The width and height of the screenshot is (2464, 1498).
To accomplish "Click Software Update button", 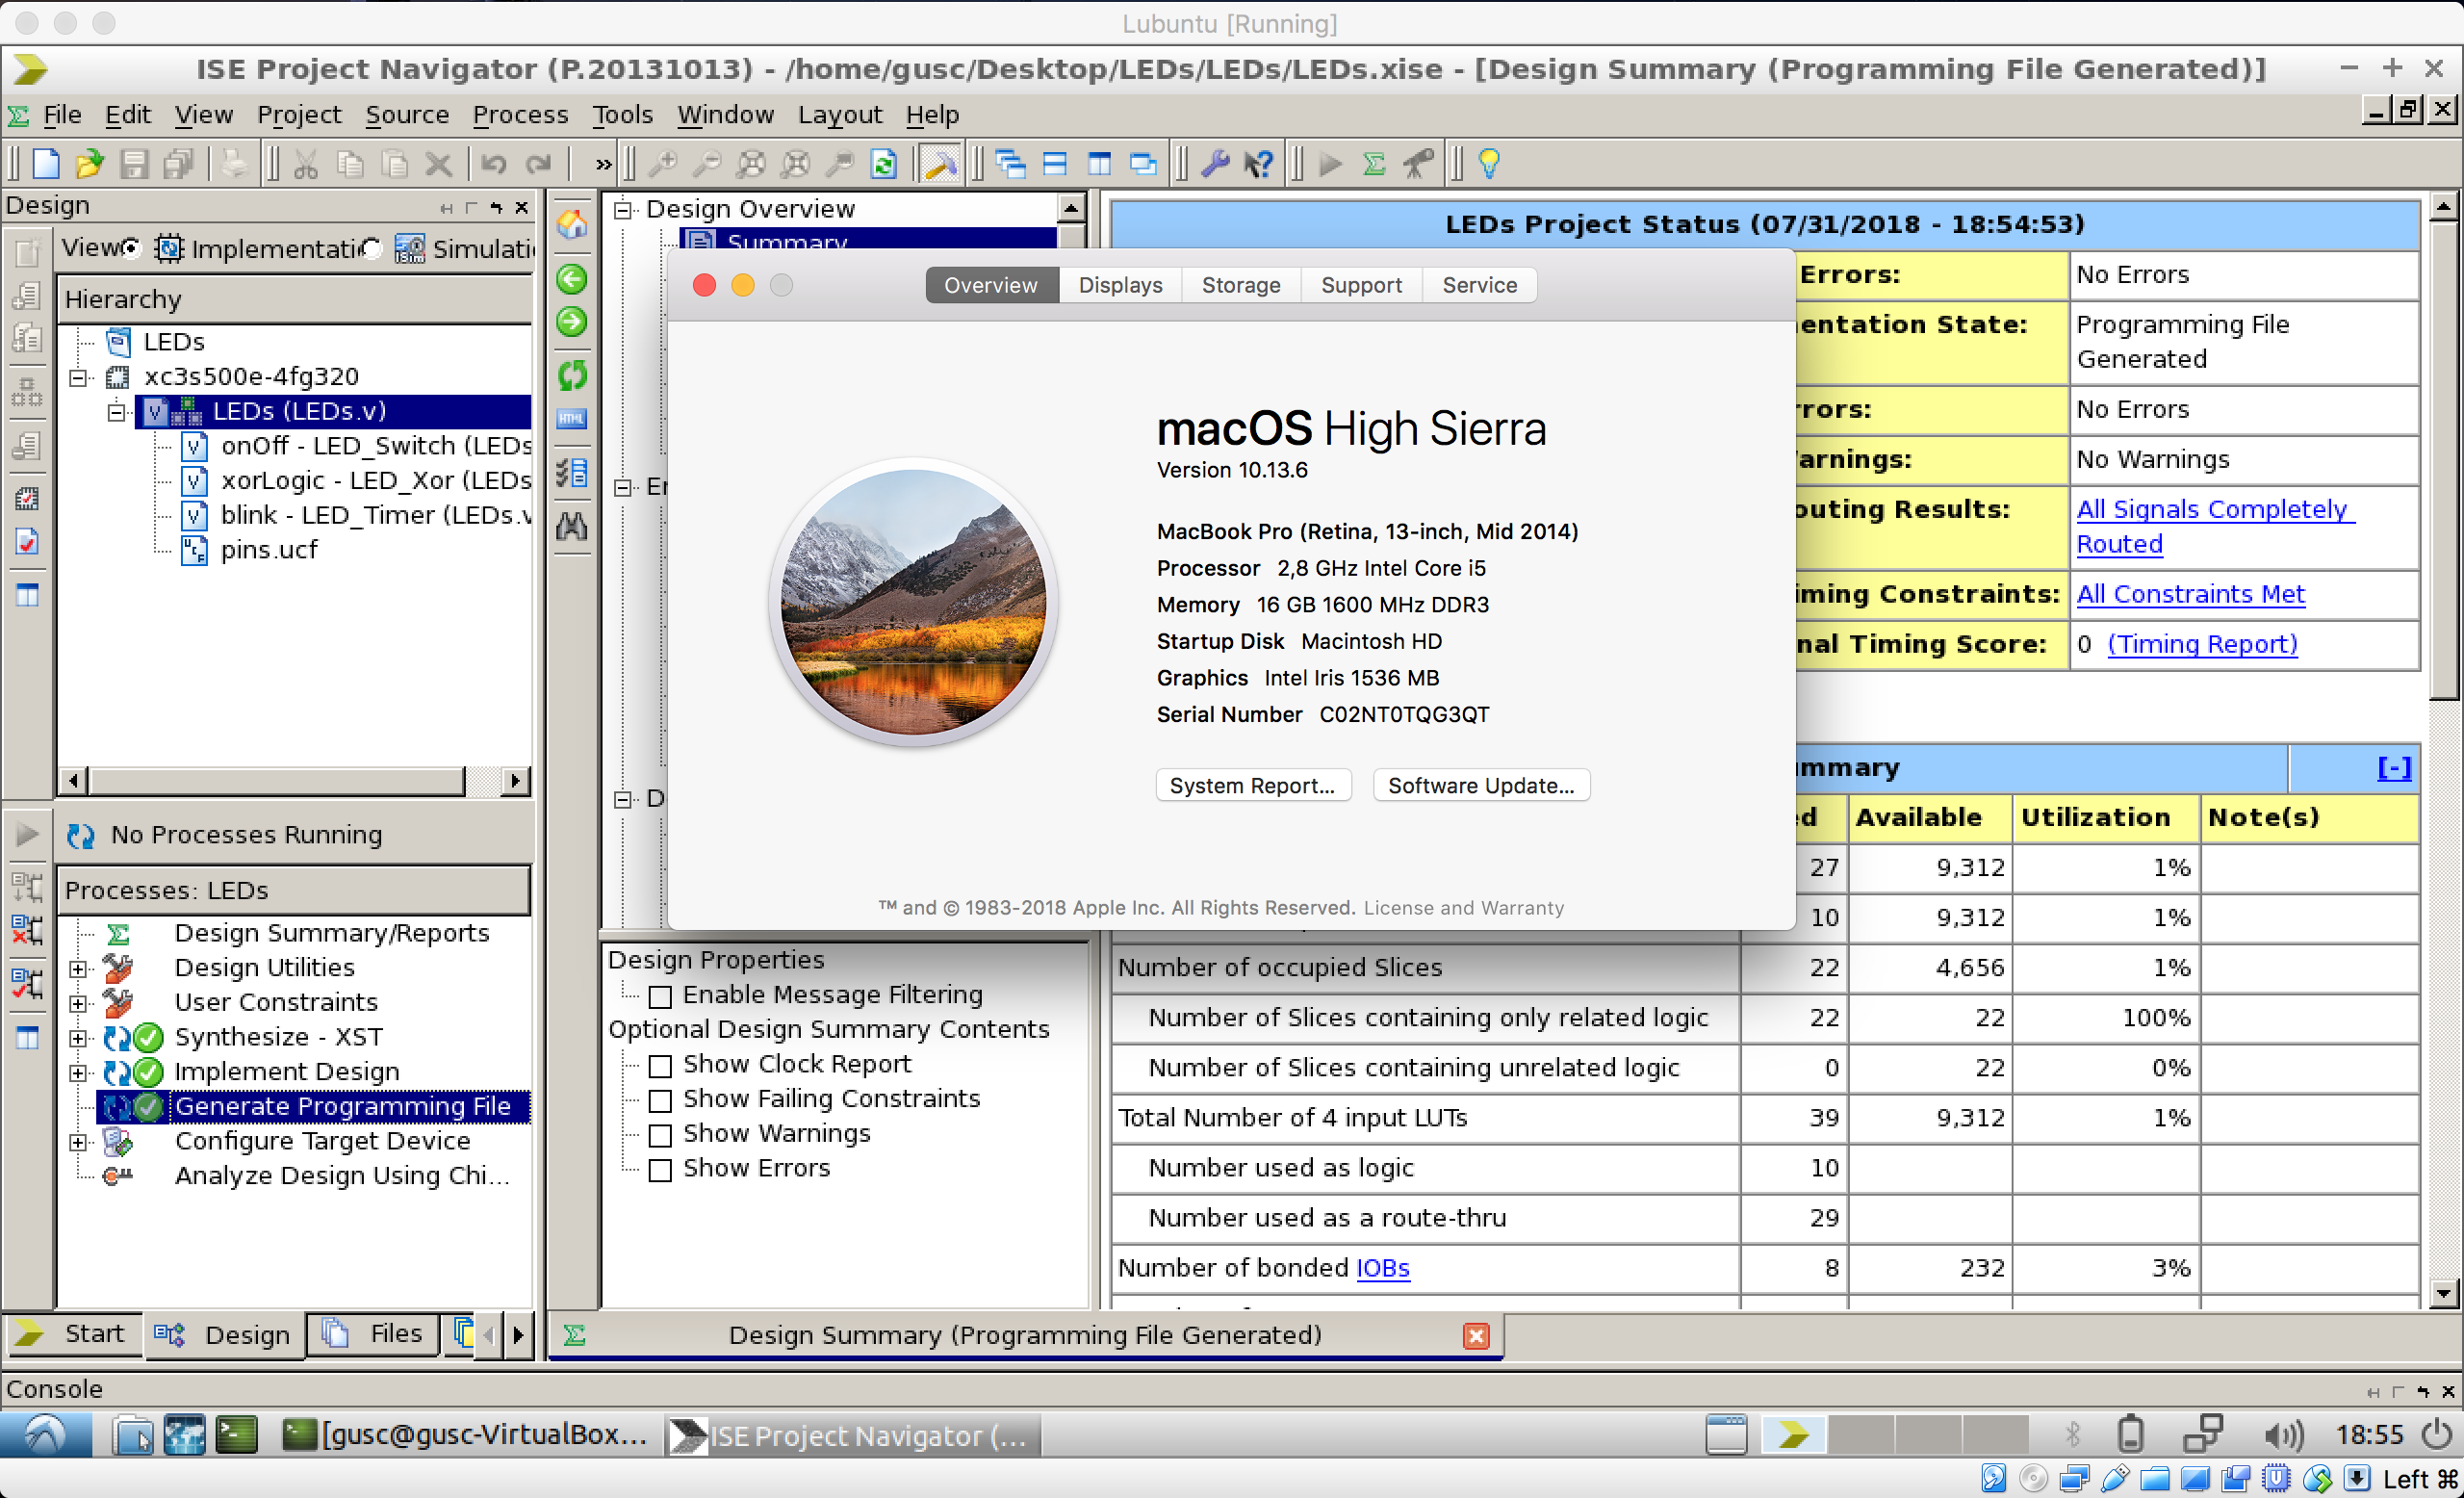I will click(x=1481, y=785).
